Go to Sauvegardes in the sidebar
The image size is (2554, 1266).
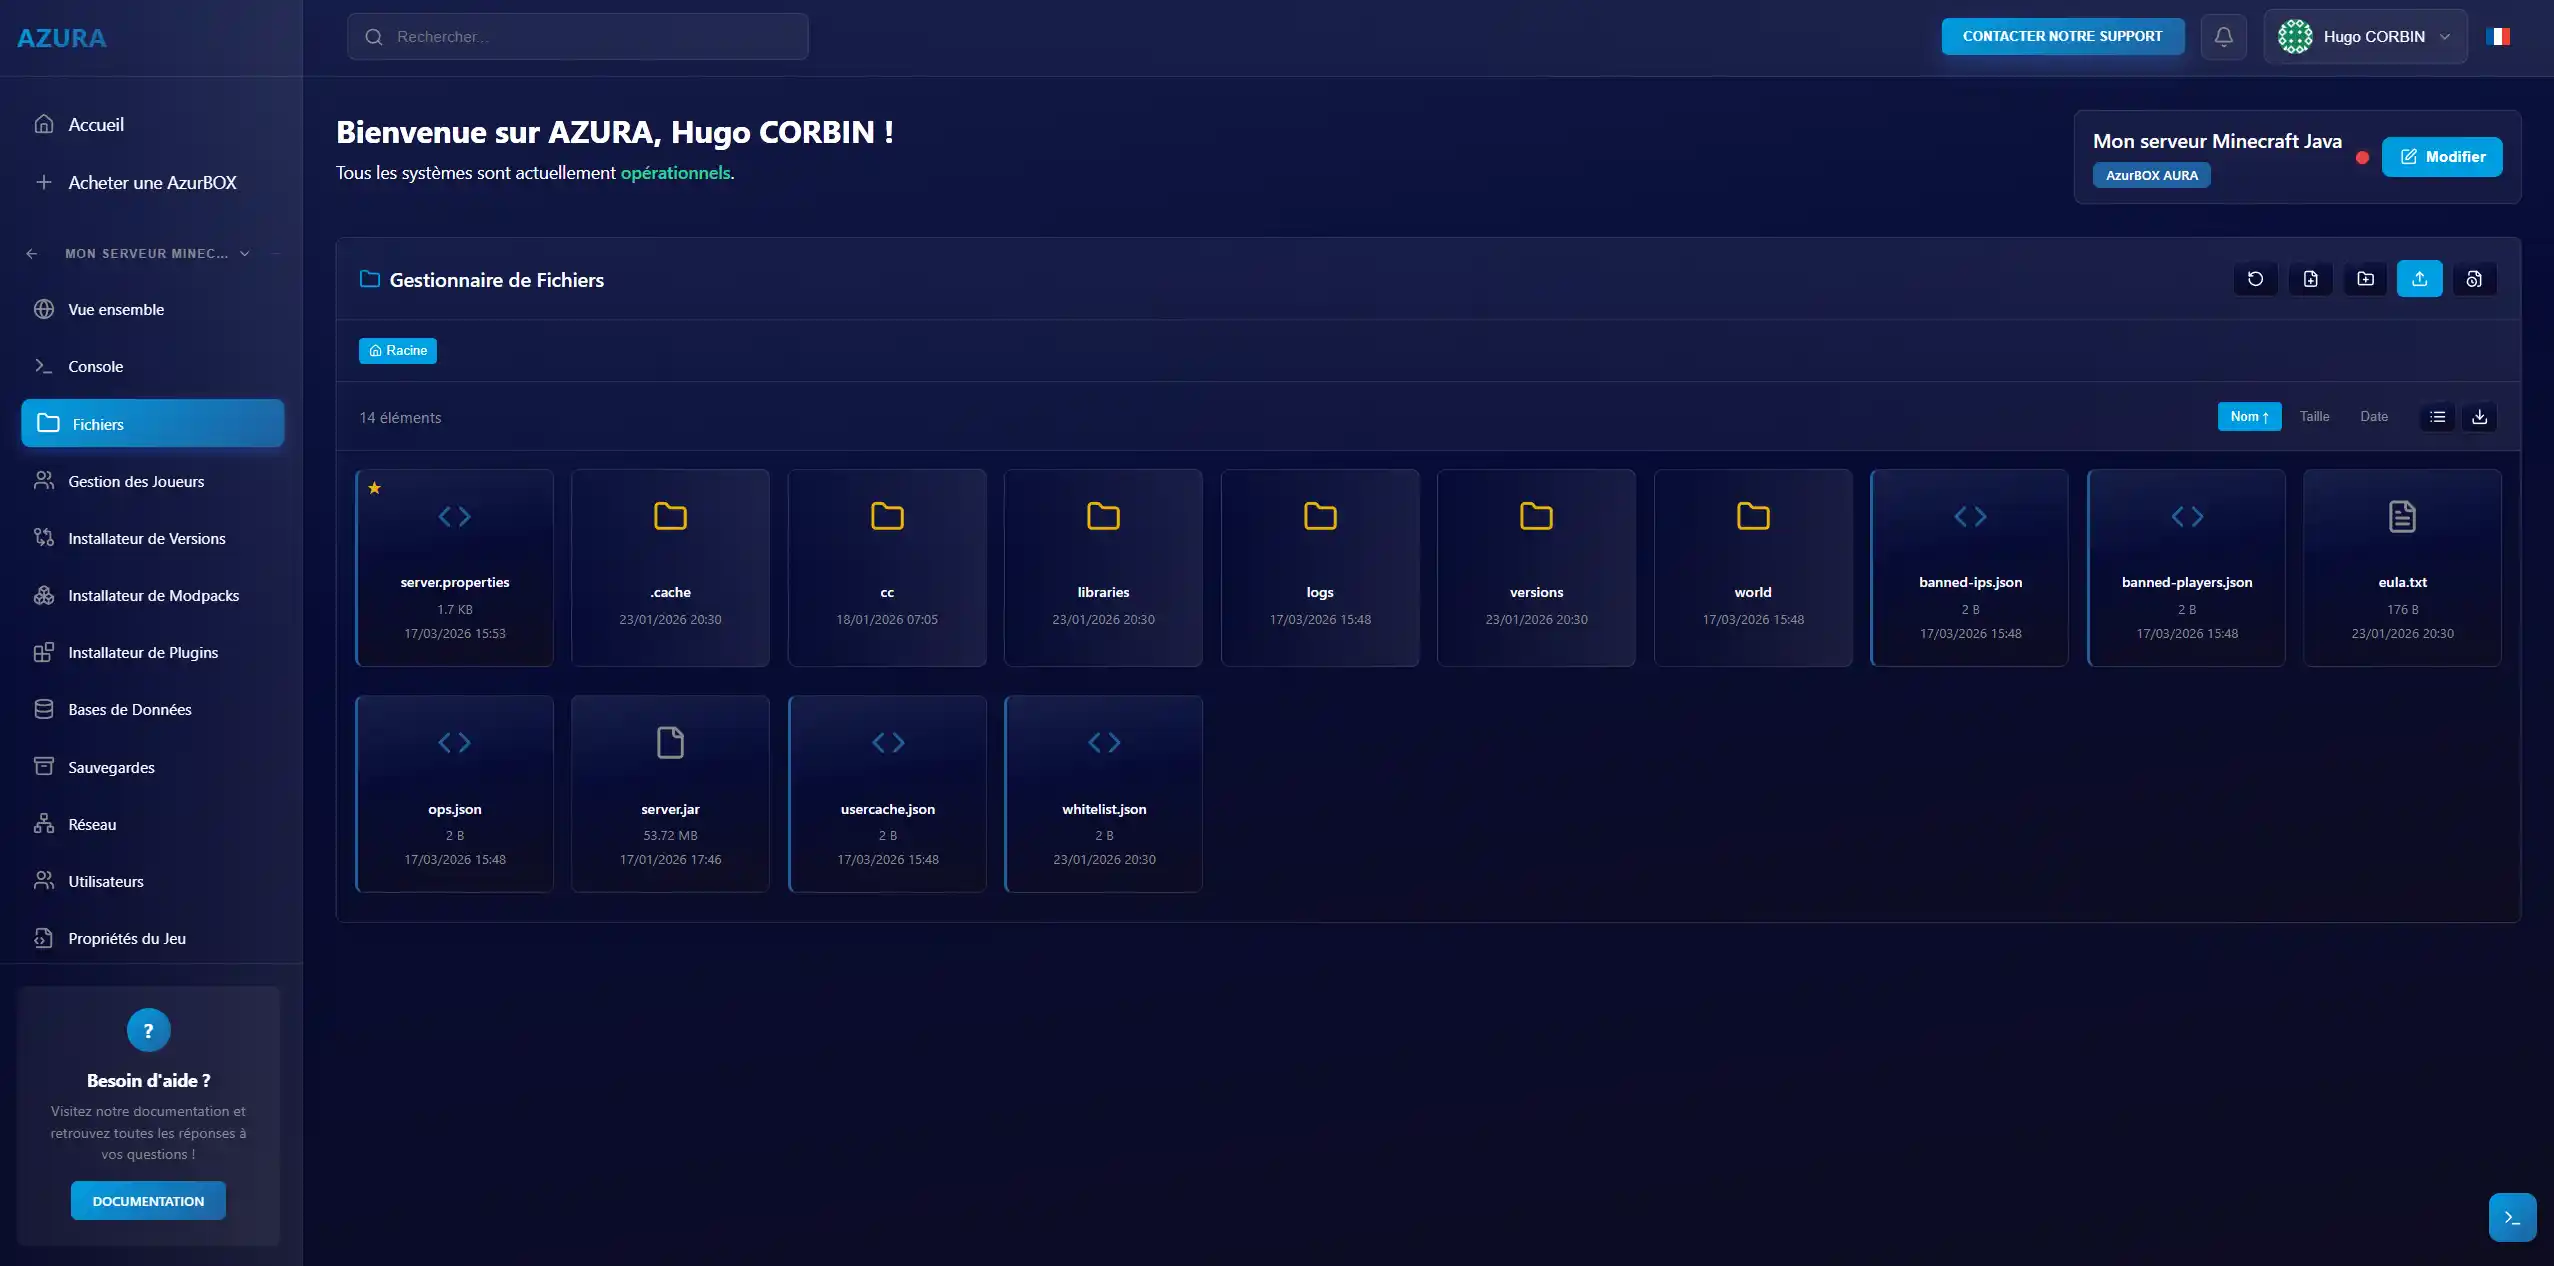click(x=111, y=768)
